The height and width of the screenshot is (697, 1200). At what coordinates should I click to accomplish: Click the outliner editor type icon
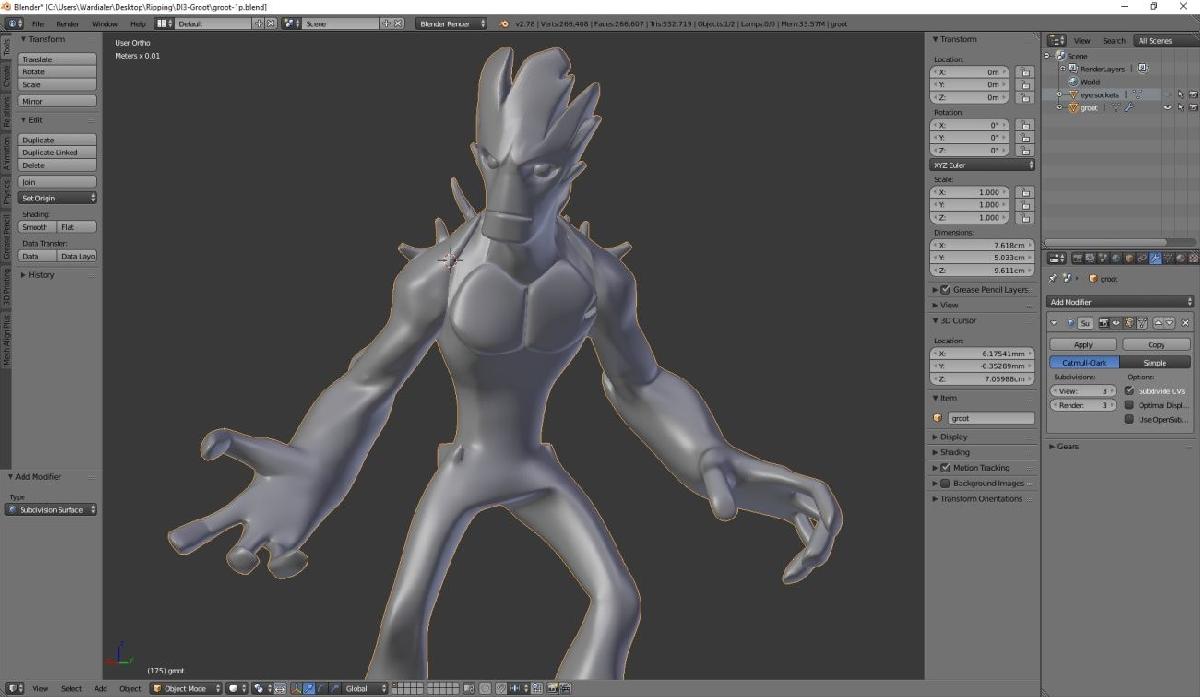click(x=1056, y=40)
